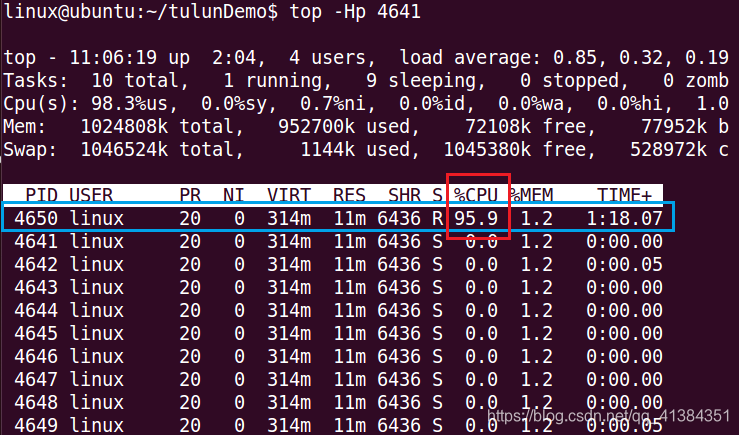Click the load average value '0.32'

645,57
